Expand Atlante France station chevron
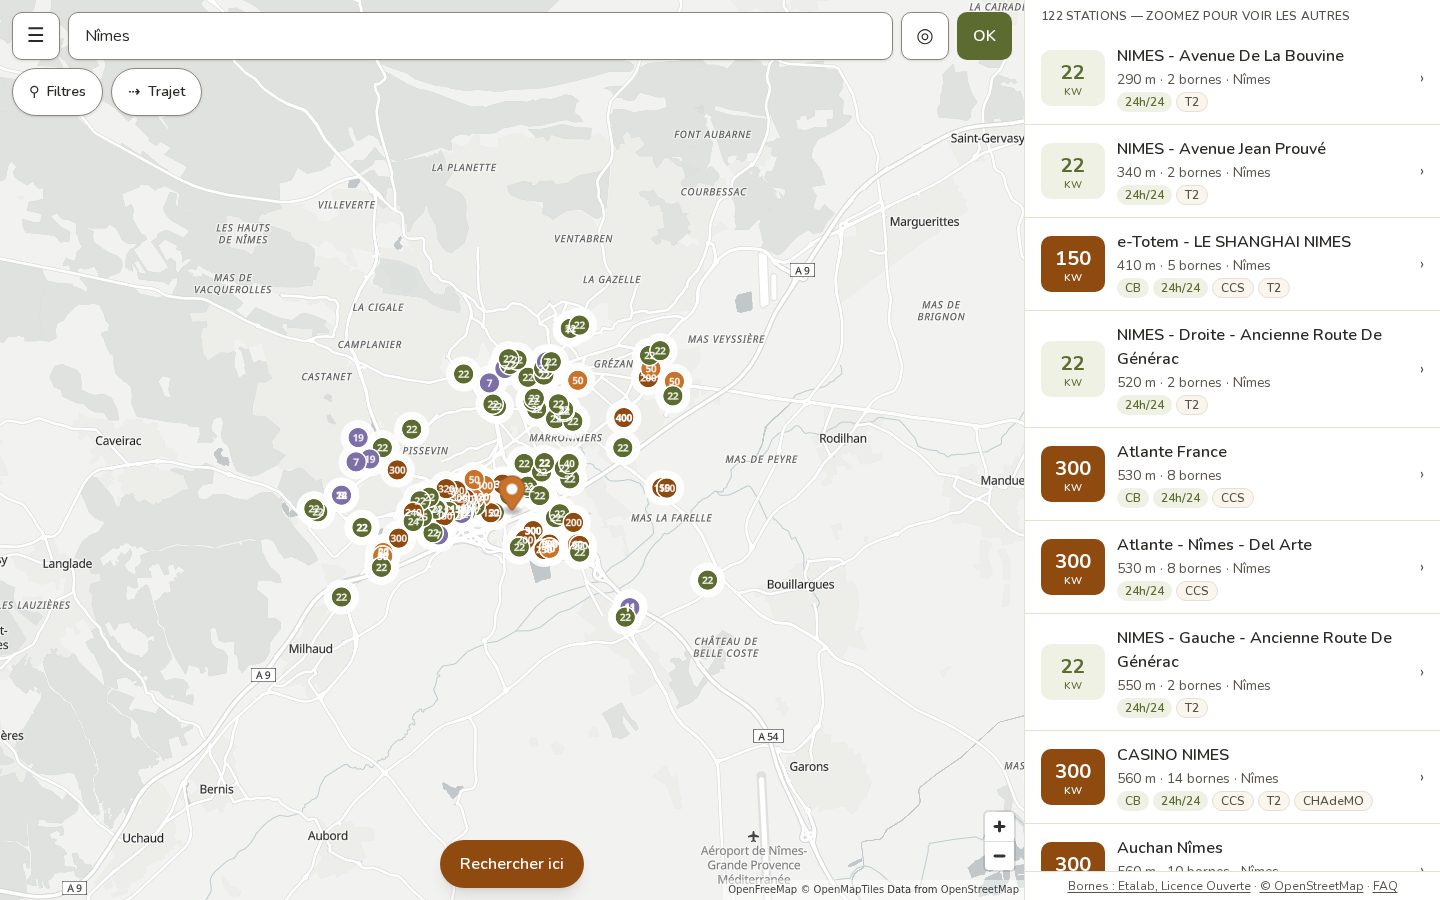 click(1422, 474)
